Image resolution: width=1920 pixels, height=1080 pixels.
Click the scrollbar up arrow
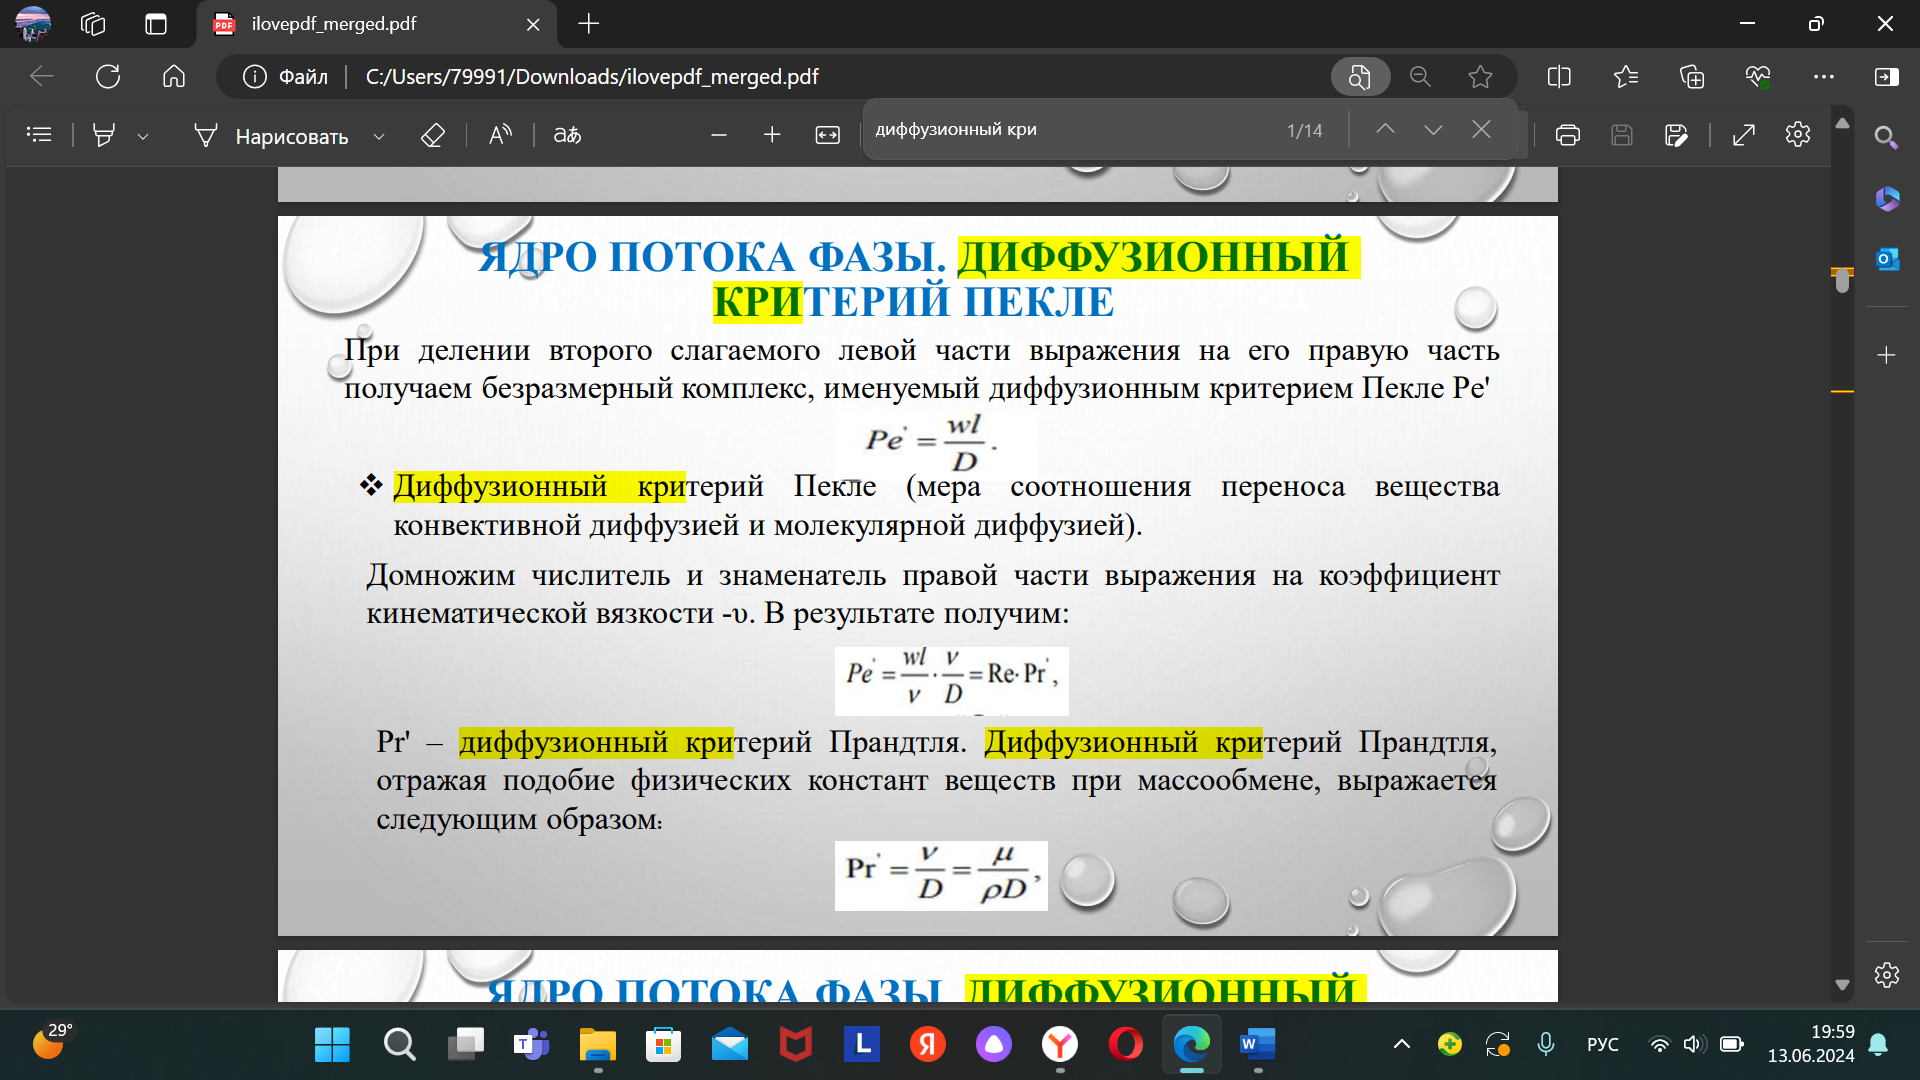1843,122
